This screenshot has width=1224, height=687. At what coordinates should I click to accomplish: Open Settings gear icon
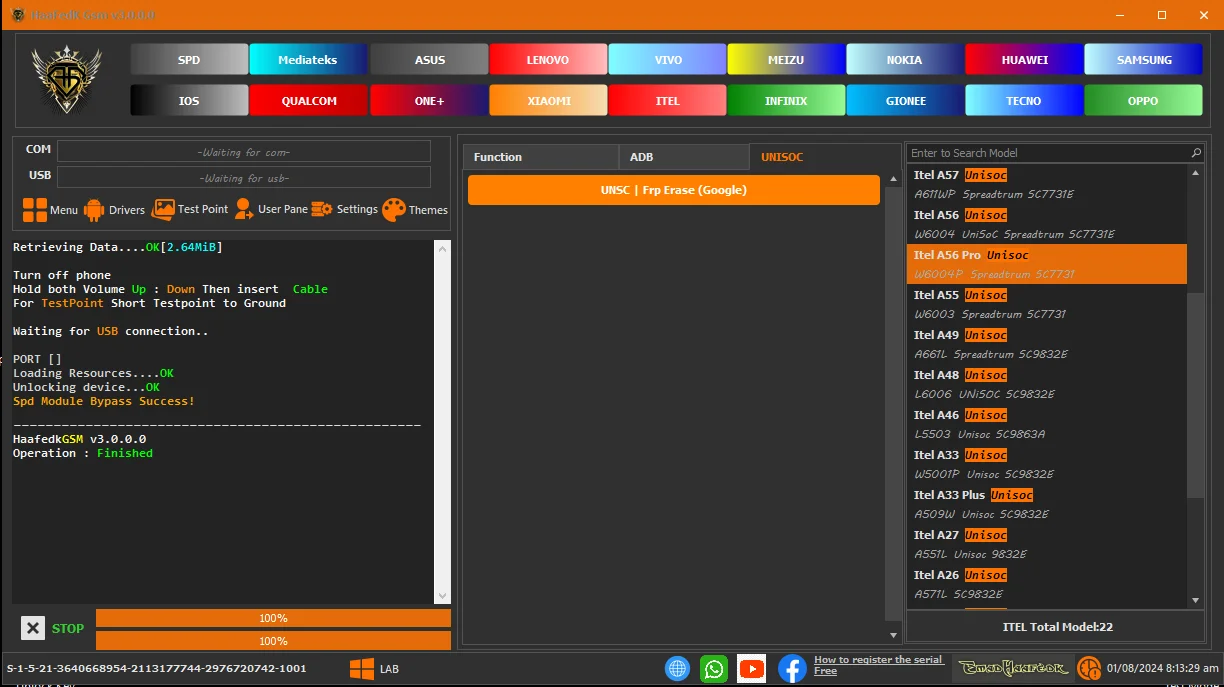tap(322, 210)
